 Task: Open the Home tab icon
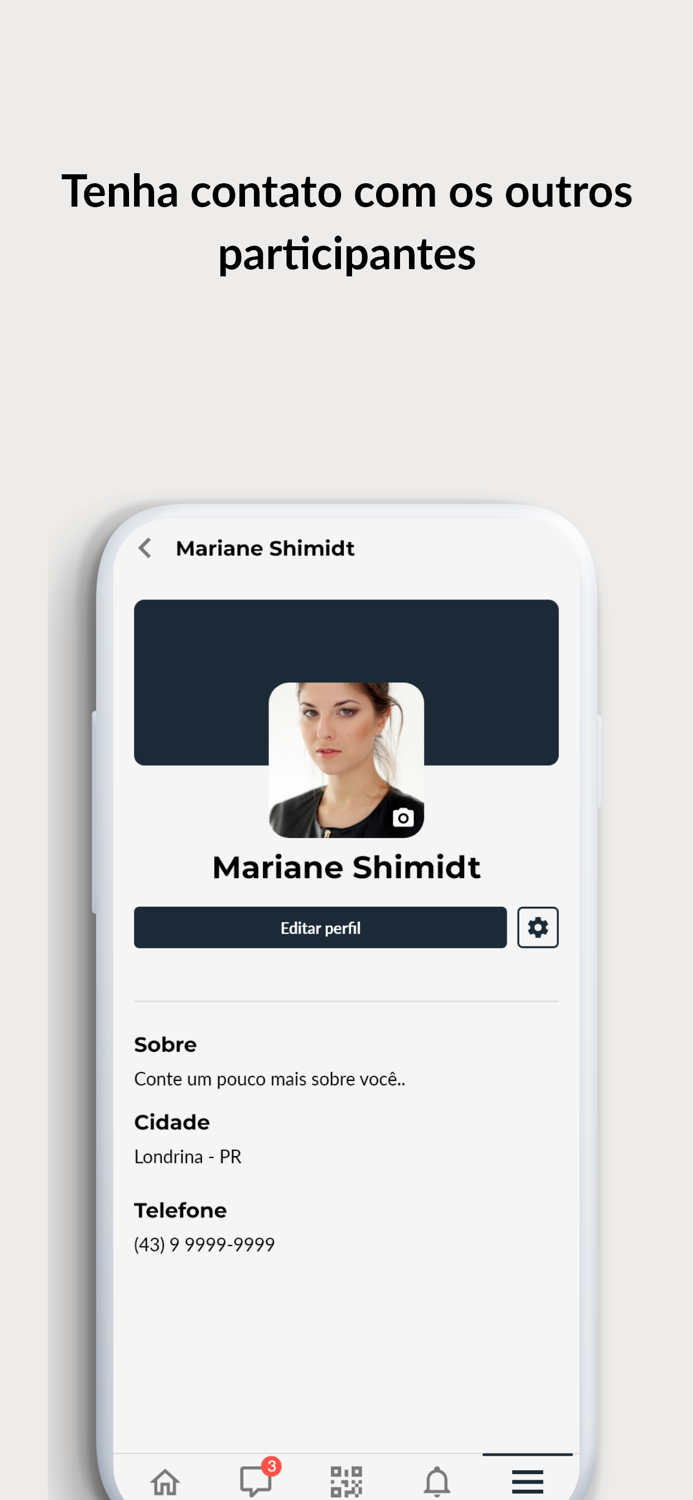click(x=165, y=1481)
